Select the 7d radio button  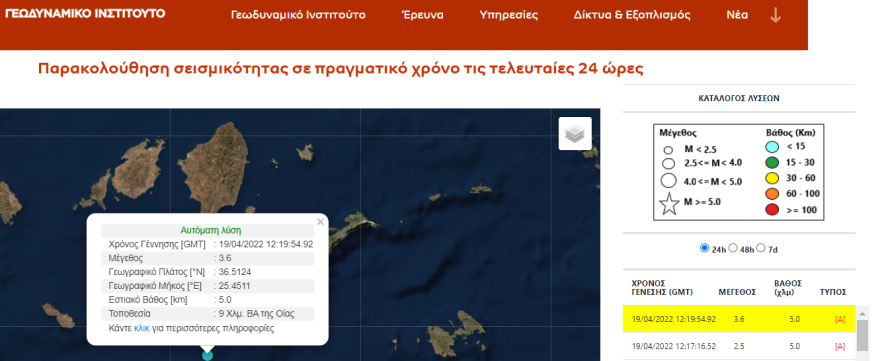pyautogui.click(x=761, y=248)
